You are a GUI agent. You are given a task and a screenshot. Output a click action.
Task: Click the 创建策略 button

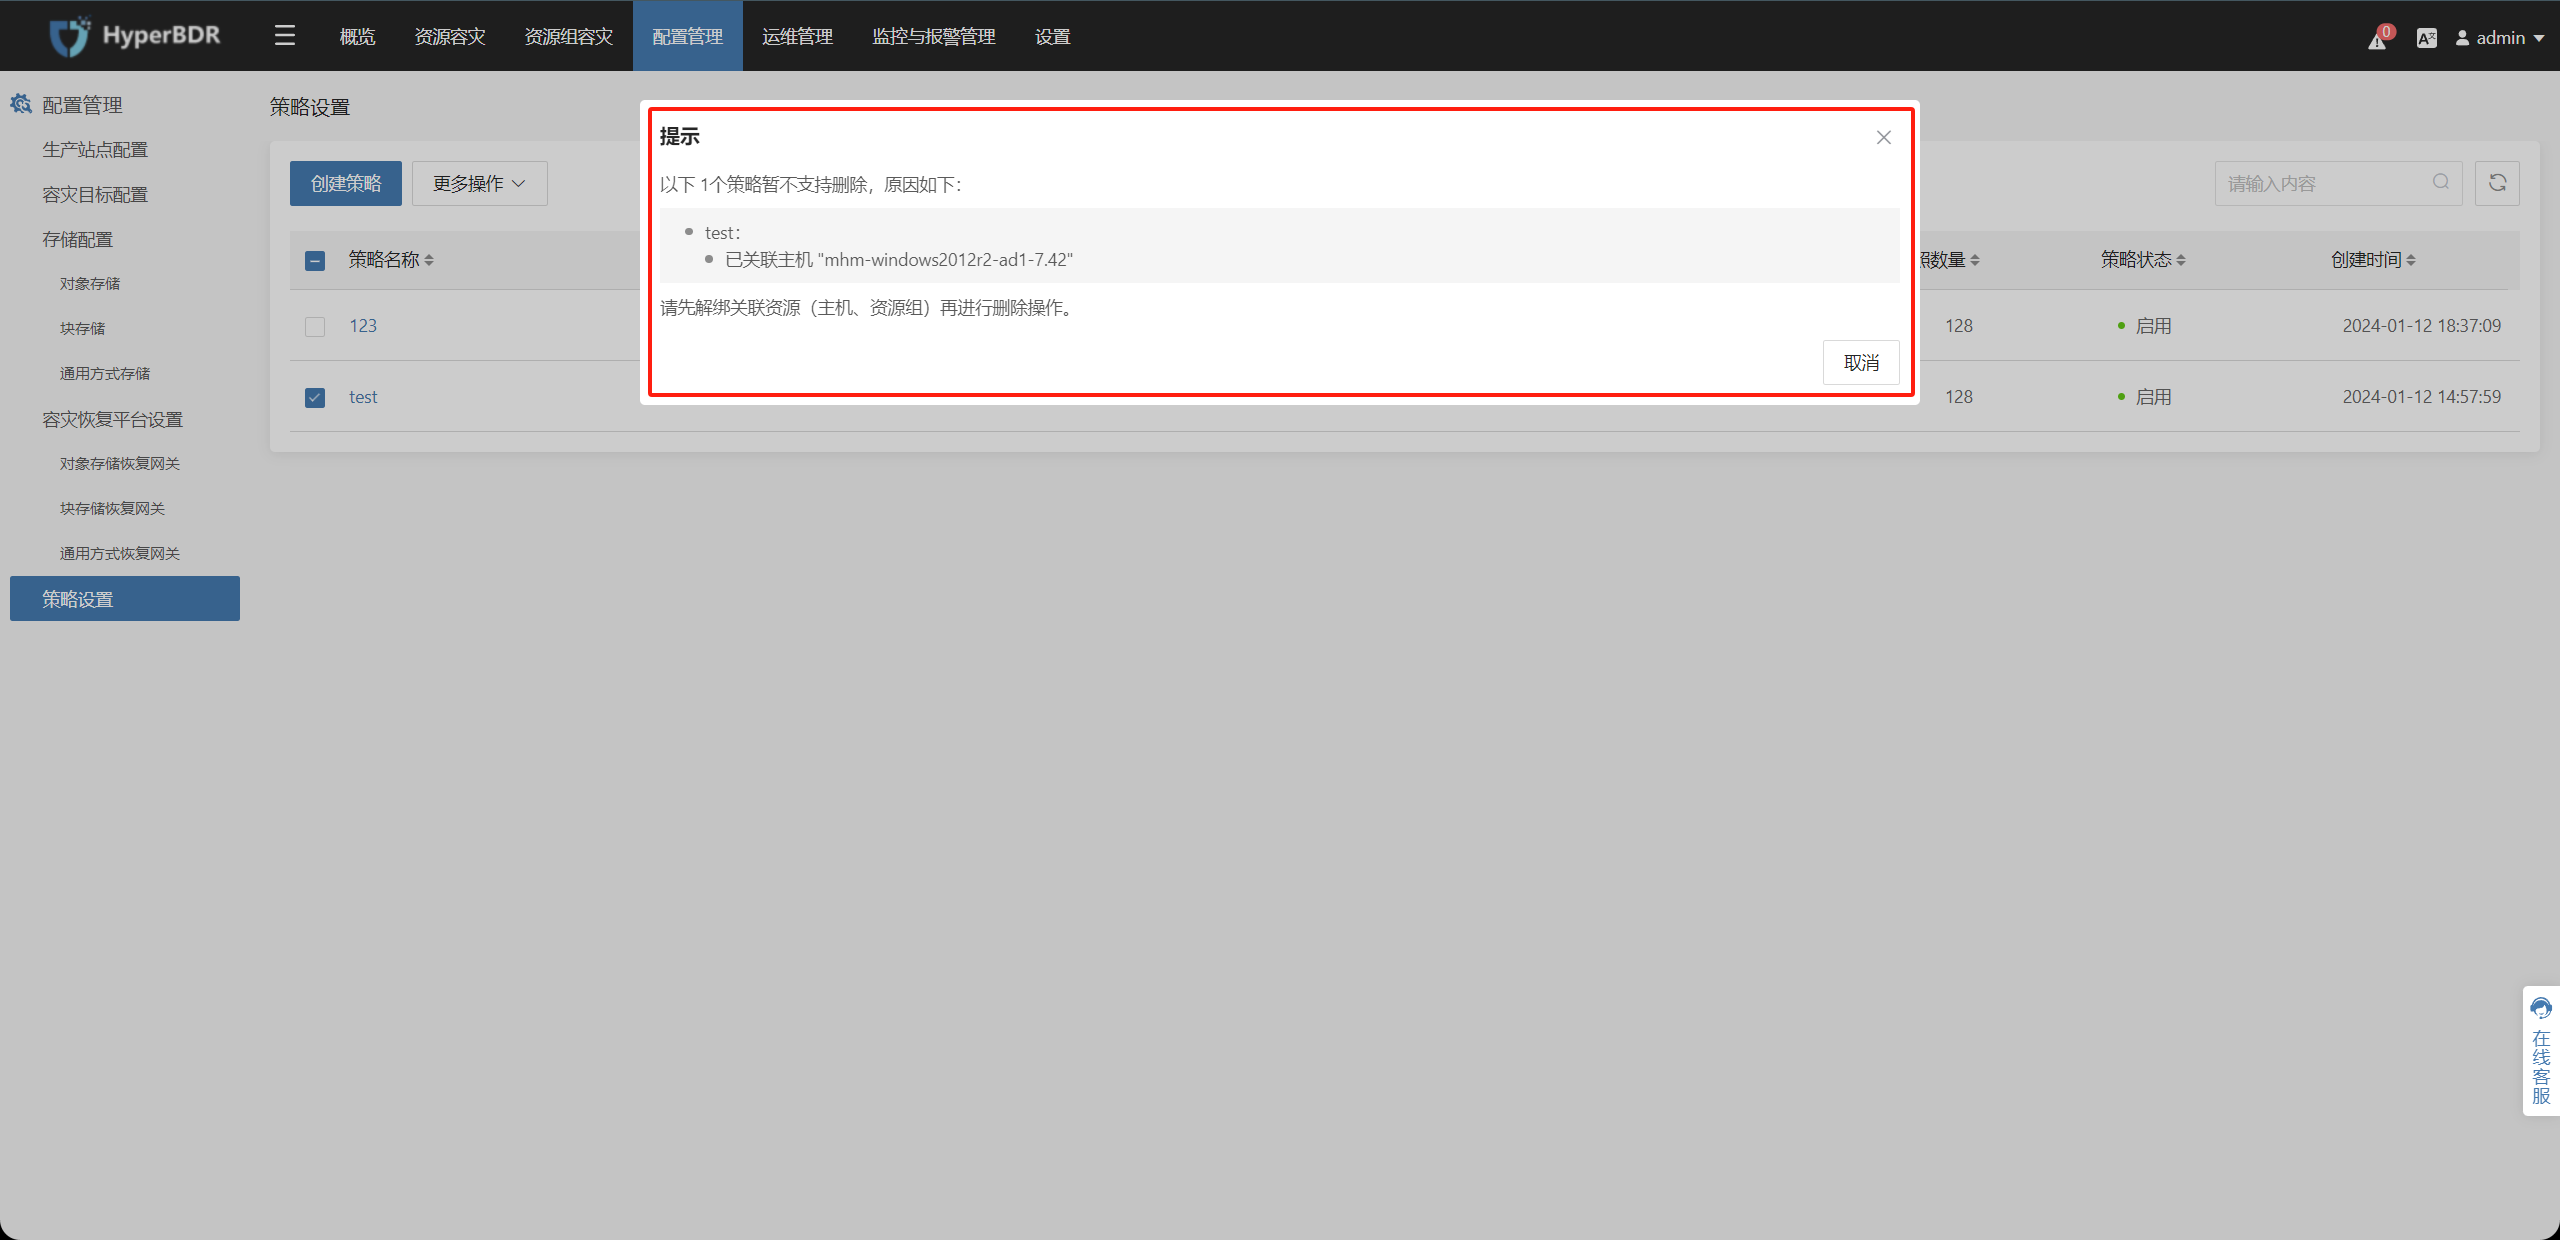346,183
